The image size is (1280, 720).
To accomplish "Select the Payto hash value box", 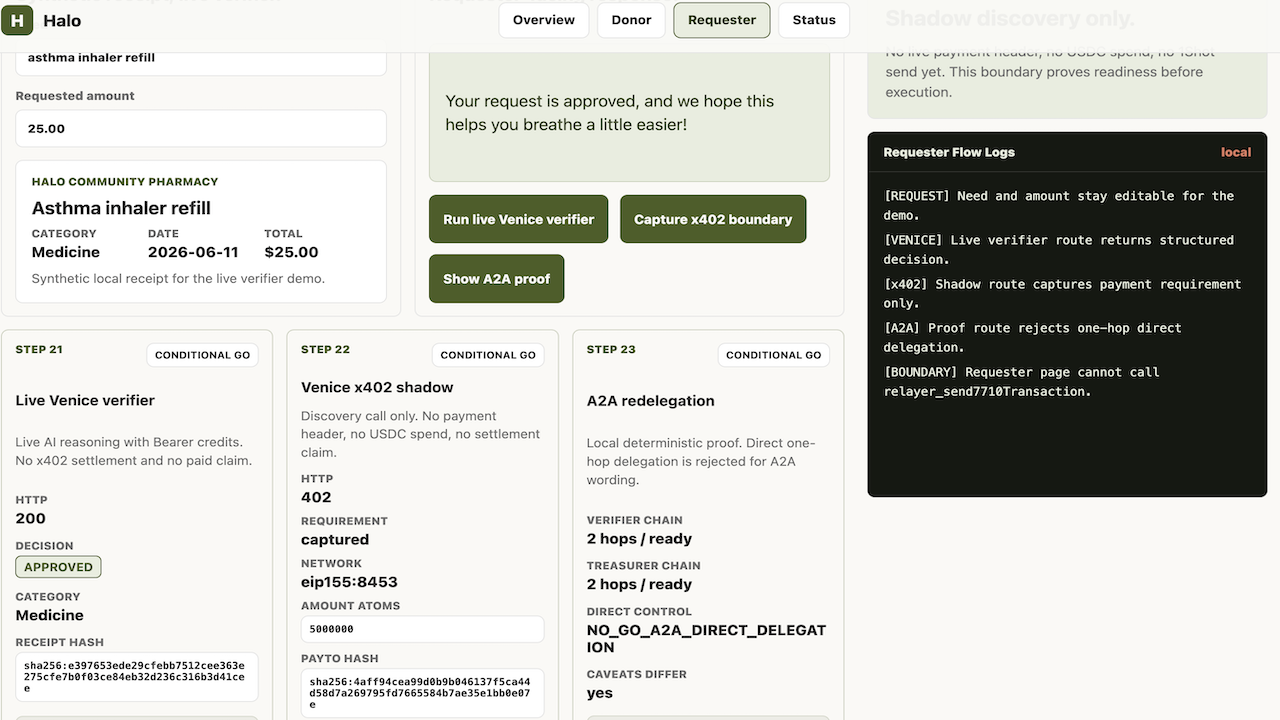I will tap(422, 693).
